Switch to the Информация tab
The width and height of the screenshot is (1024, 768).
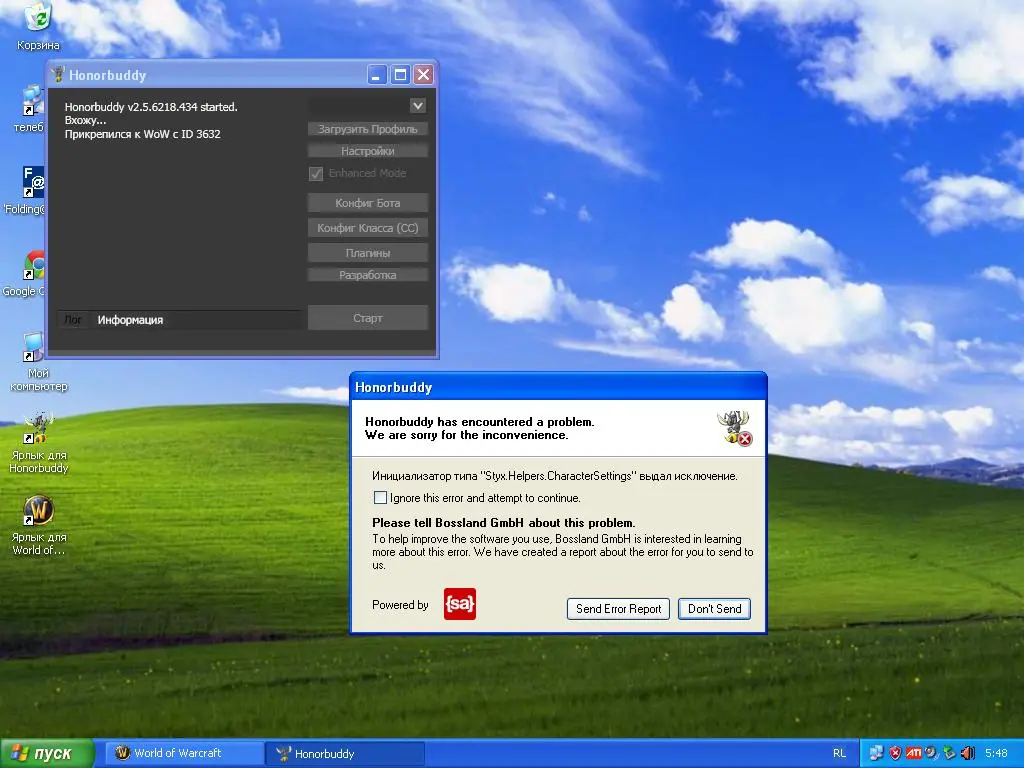click(x=130, y=320)
